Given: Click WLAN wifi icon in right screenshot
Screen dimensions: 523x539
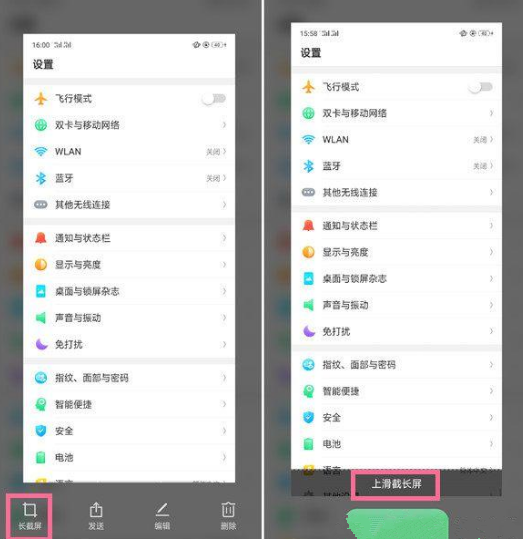Looking at the screenshot, I should [308, 140].
